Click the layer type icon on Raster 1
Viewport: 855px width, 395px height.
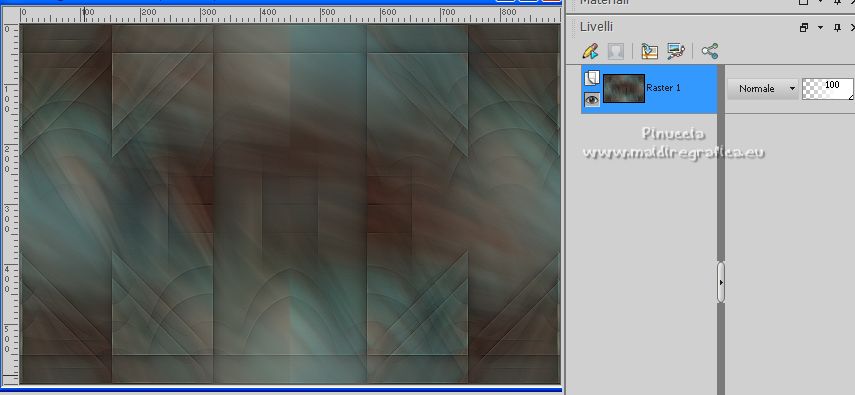point(592,79)
